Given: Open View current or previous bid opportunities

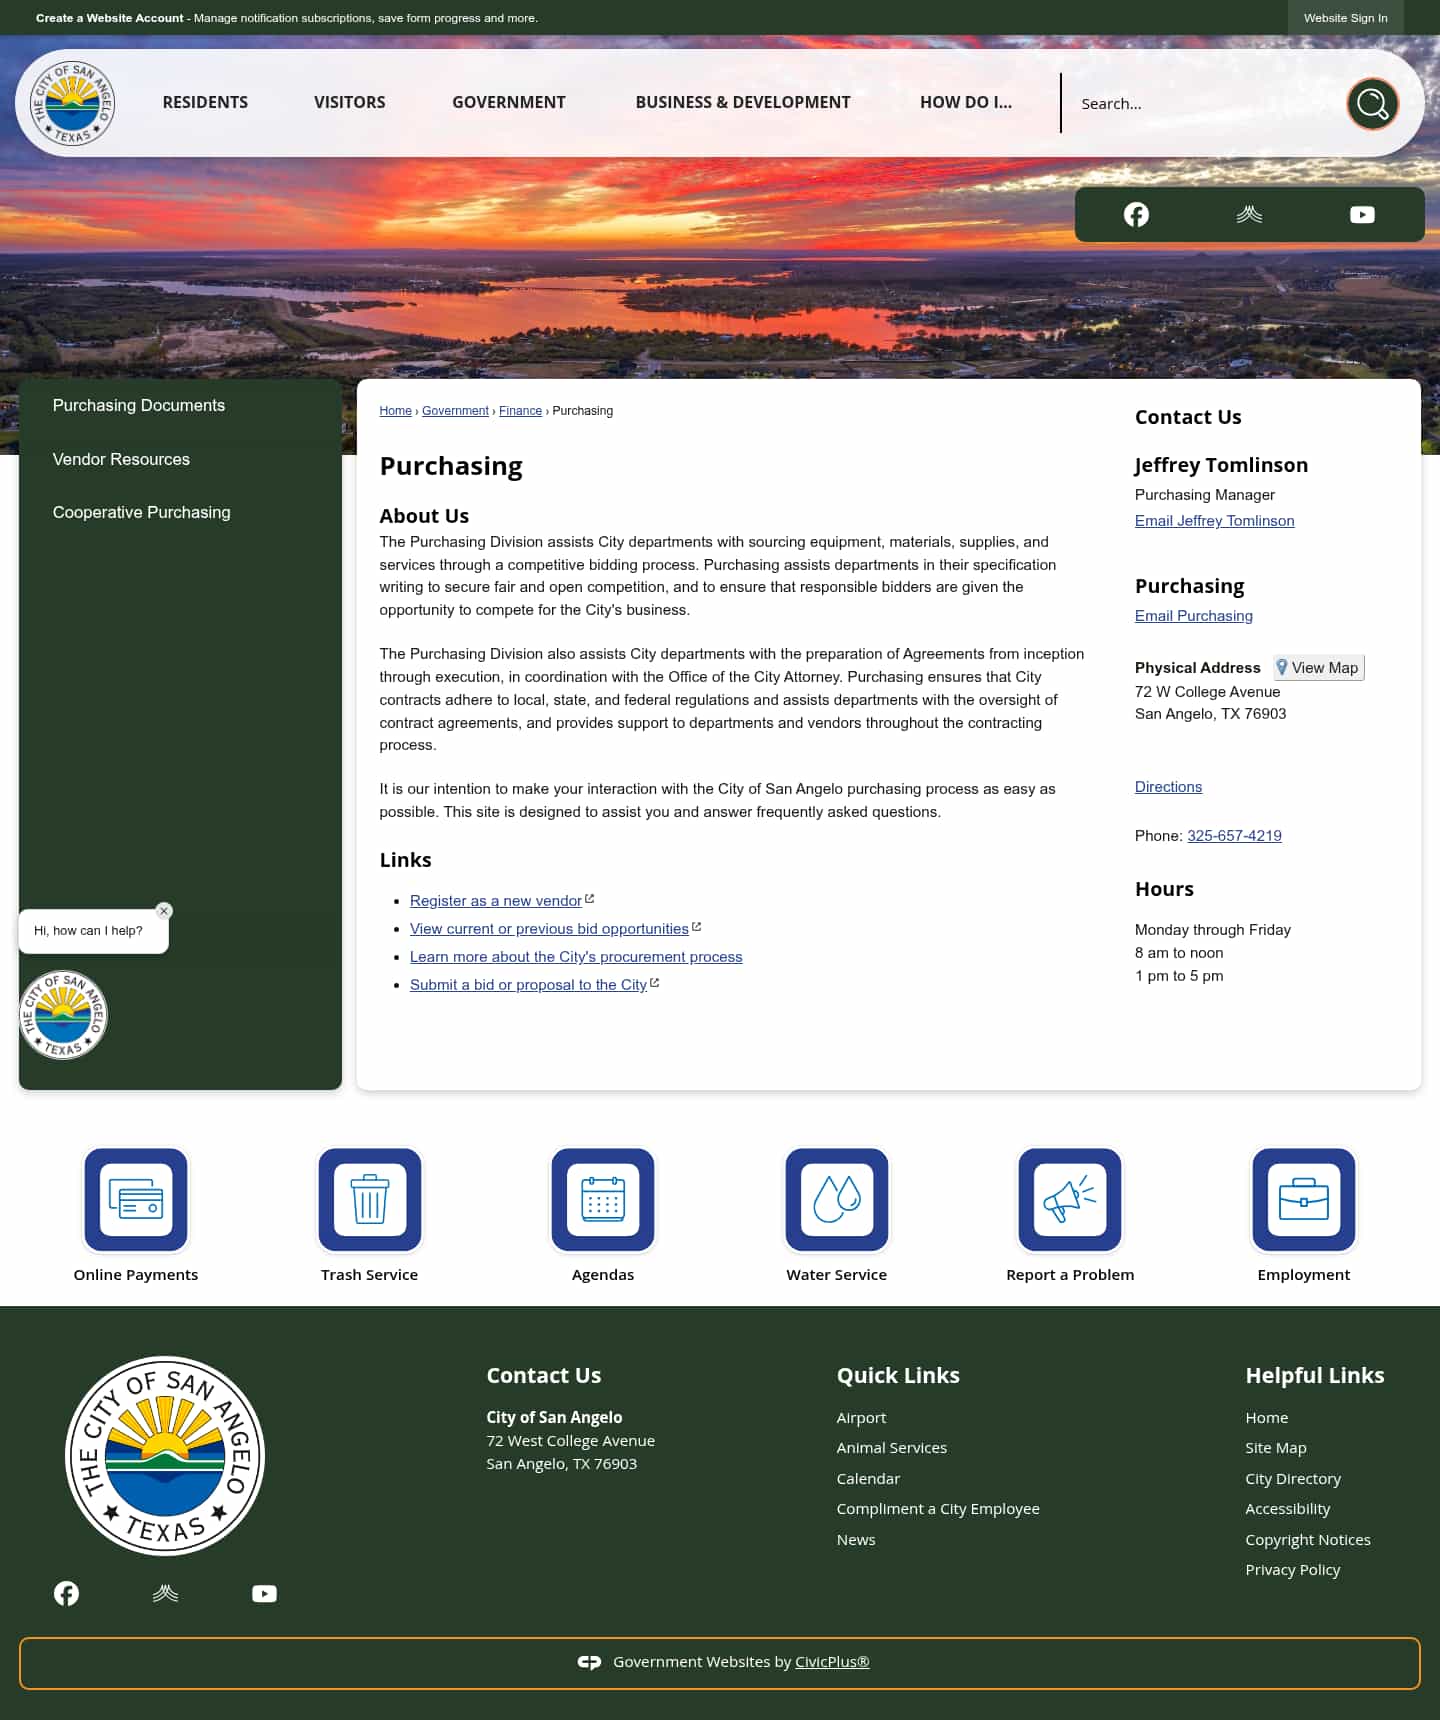Looking at the screenshot, I should click(x=549, y=929).
